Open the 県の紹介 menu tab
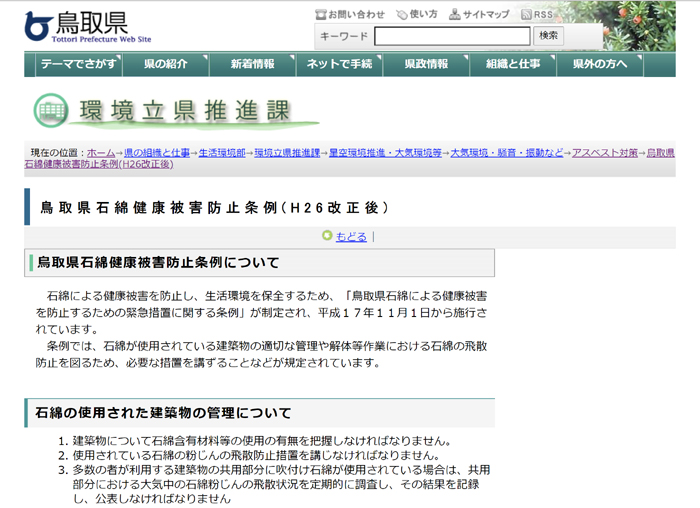The height and width of the screenshot is (508, 700). pyautogui.click(x=166, y=64)
